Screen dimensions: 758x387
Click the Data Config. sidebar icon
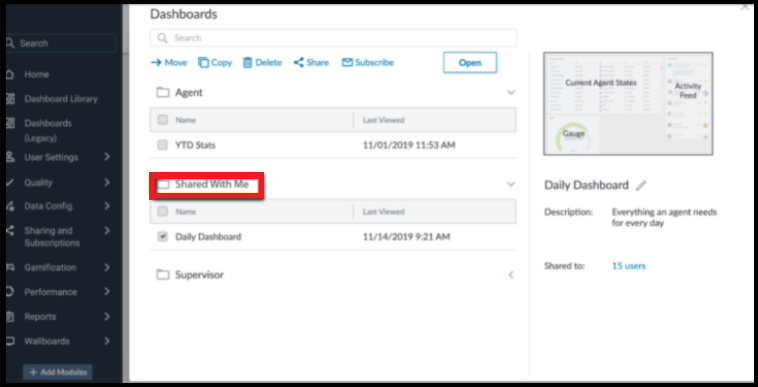coord(10,206)
